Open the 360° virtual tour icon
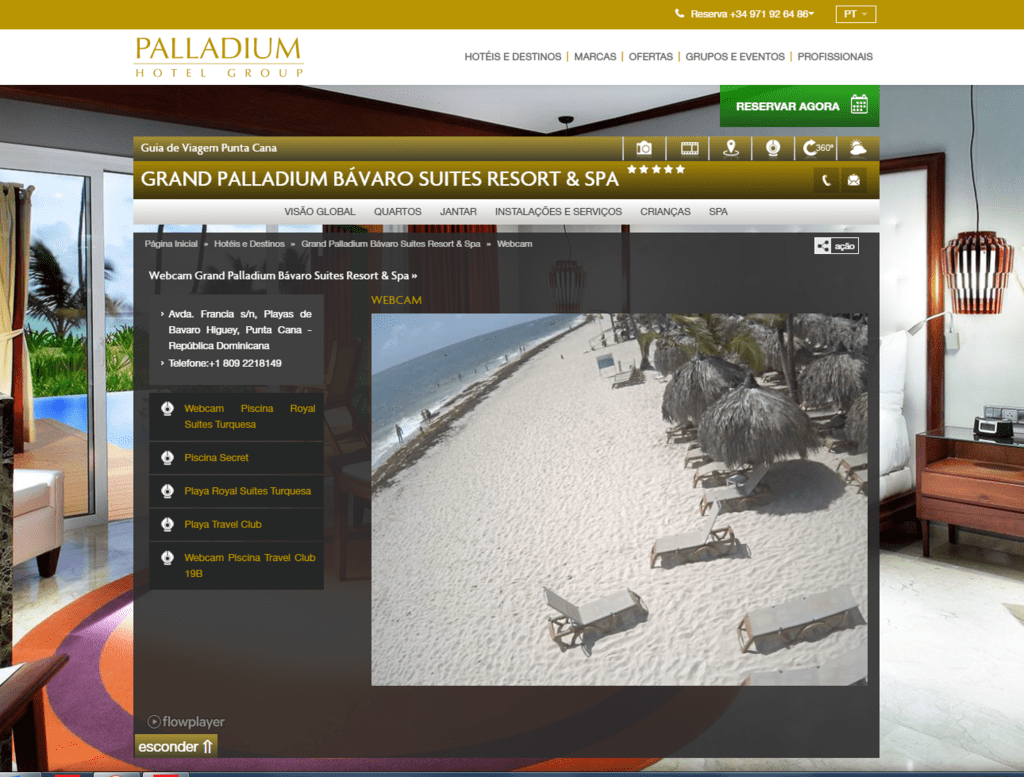1024x777 pixels. (x=816, y=148)
